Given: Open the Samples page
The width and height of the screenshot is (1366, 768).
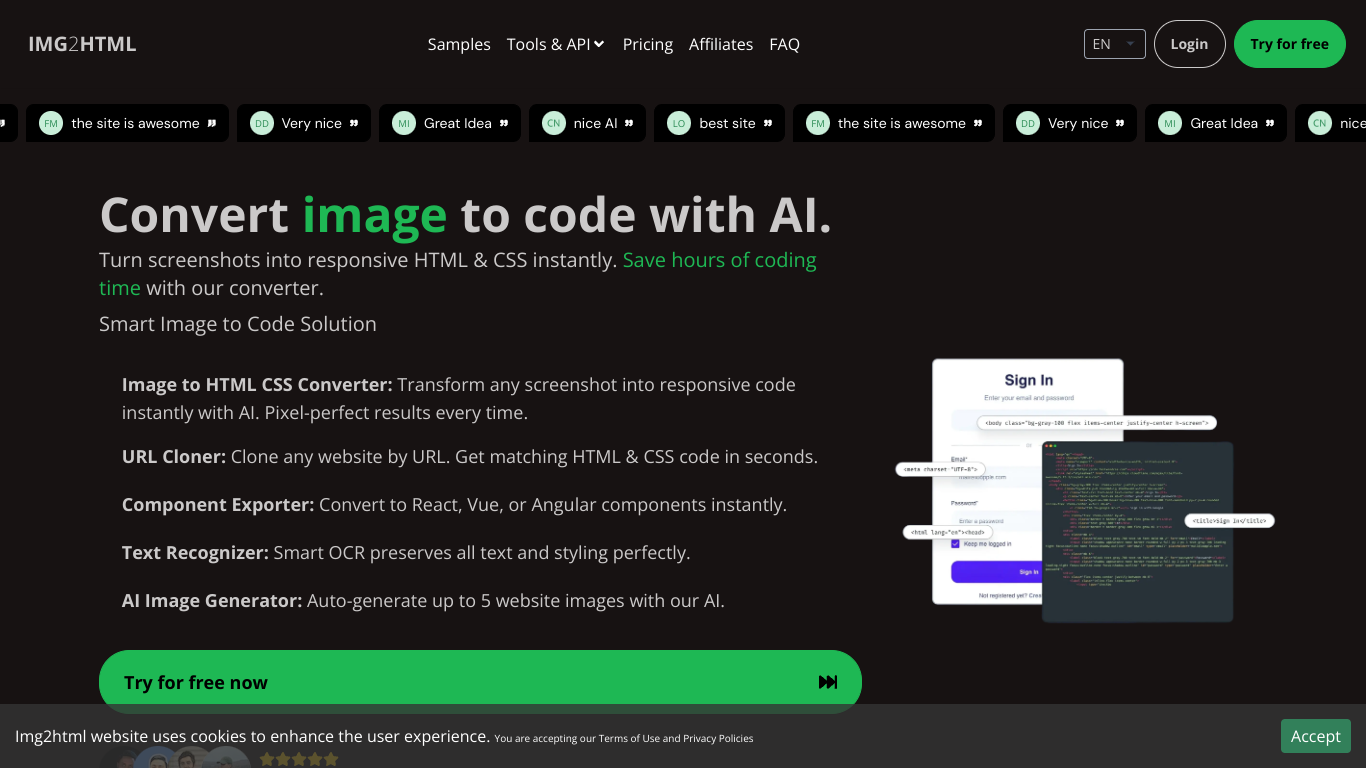Looking at the screenshot, I should click(459, 44).
